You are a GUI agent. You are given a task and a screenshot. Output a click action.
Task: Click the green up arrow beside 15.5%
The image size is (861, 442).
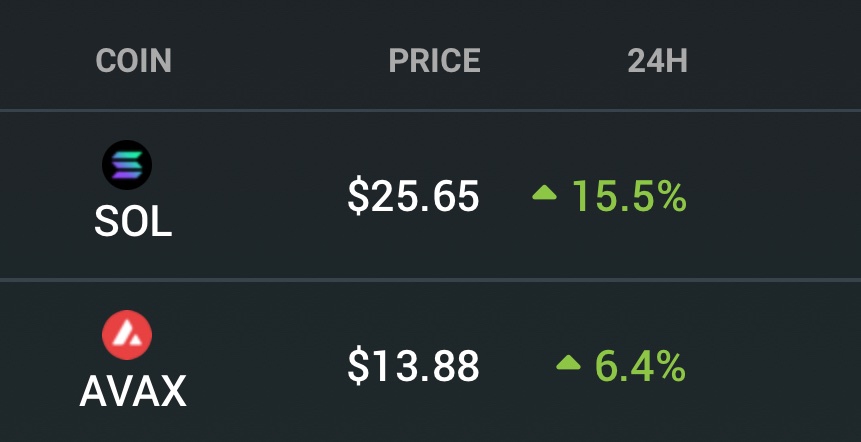[x=544, y=193]
